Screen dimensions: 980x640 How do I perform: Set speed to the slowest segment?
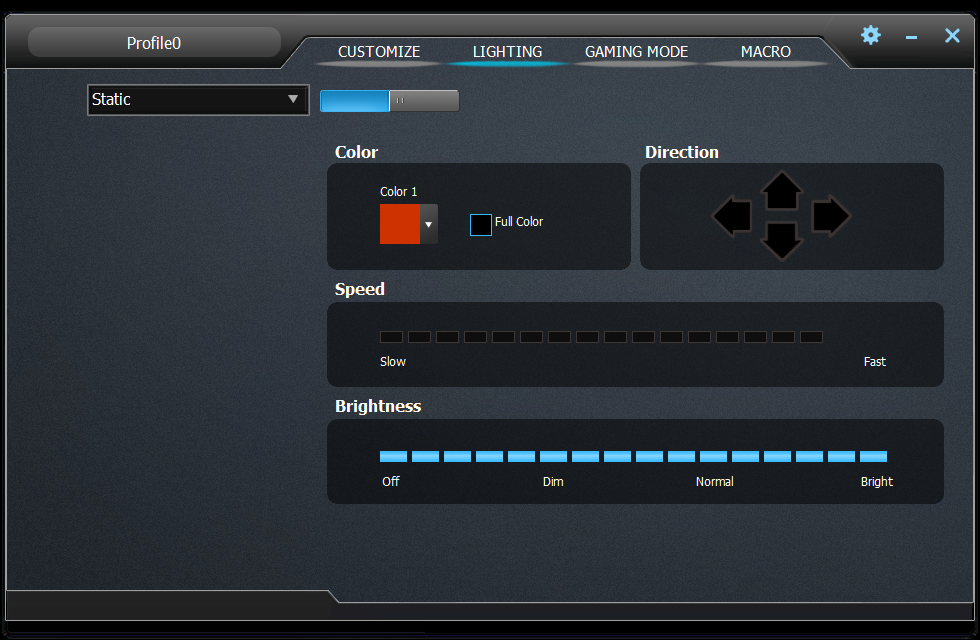point(391,337)
